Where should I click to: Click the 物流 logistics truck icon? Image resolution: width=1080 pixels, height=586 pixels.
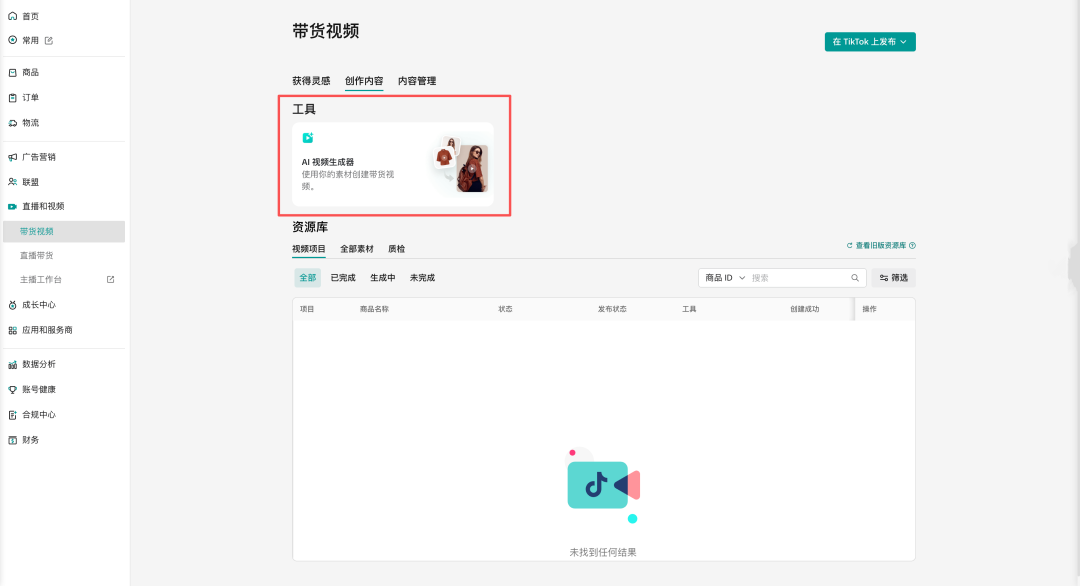(x=12, y=123)
